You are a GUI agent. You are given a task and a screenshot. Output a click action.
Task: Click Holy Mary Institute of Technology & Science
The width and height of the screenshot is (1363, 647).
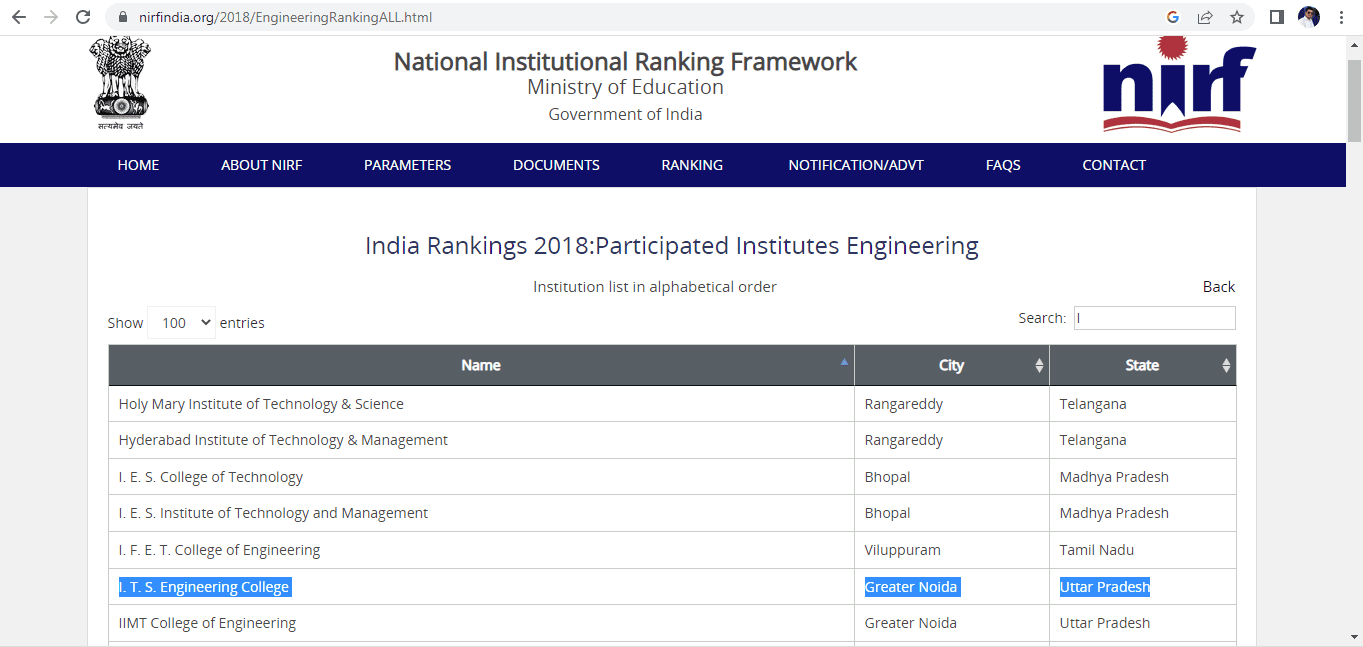pos(261,404)
